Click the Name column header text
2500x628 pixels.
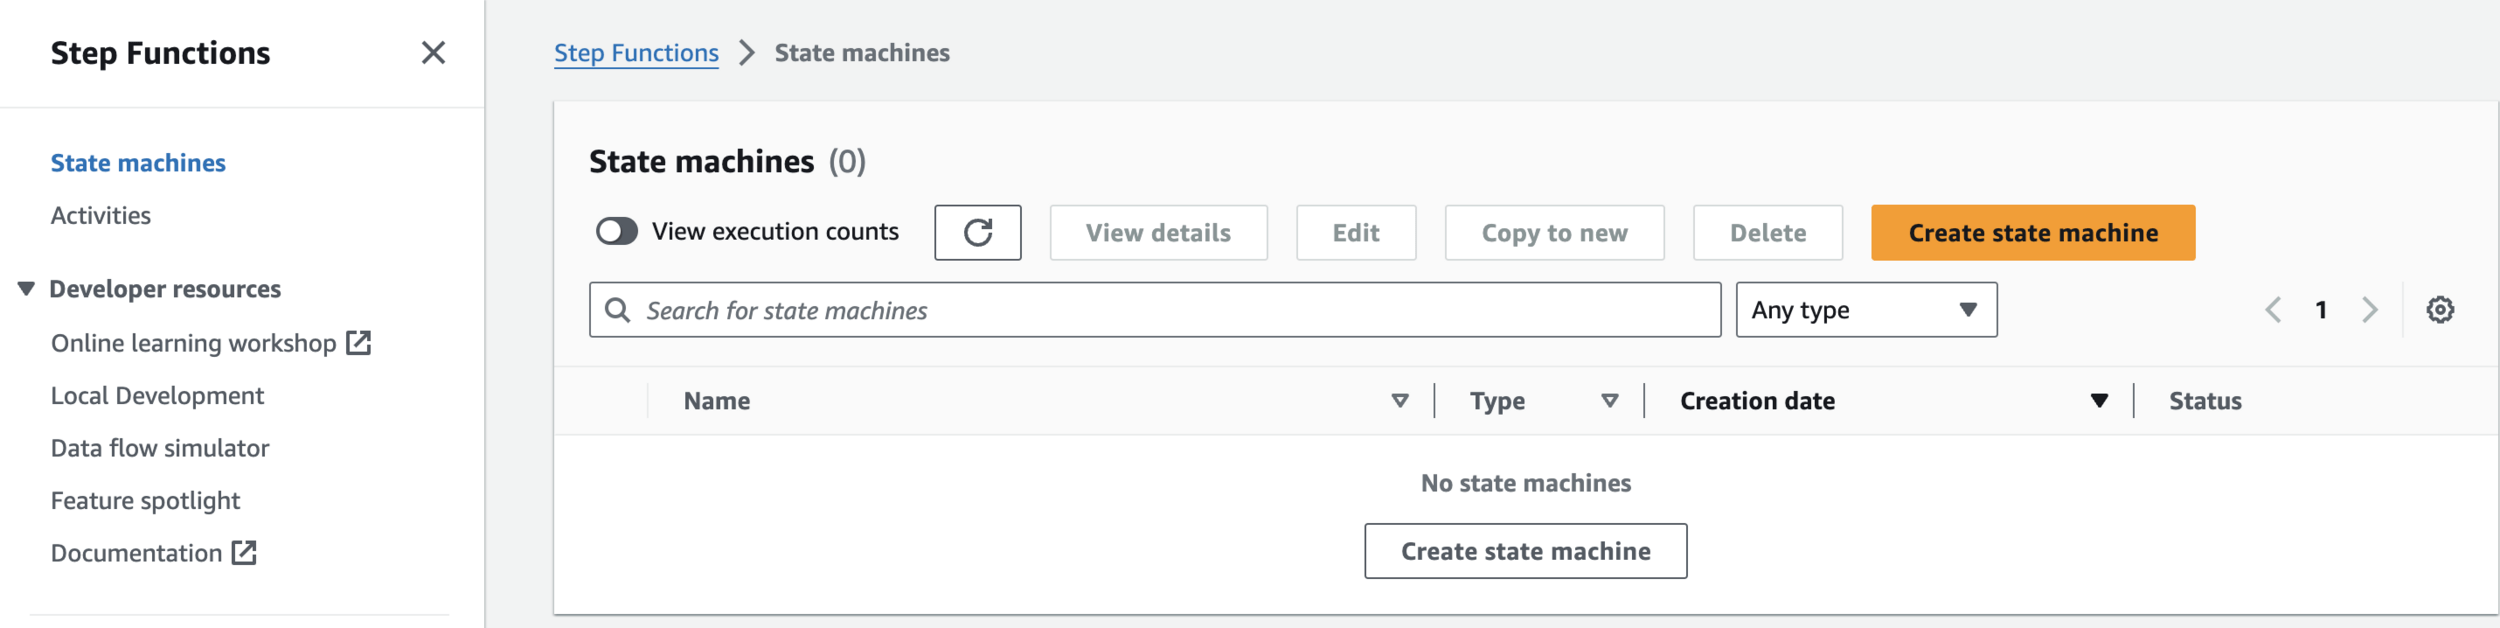[x=717, y=401]
